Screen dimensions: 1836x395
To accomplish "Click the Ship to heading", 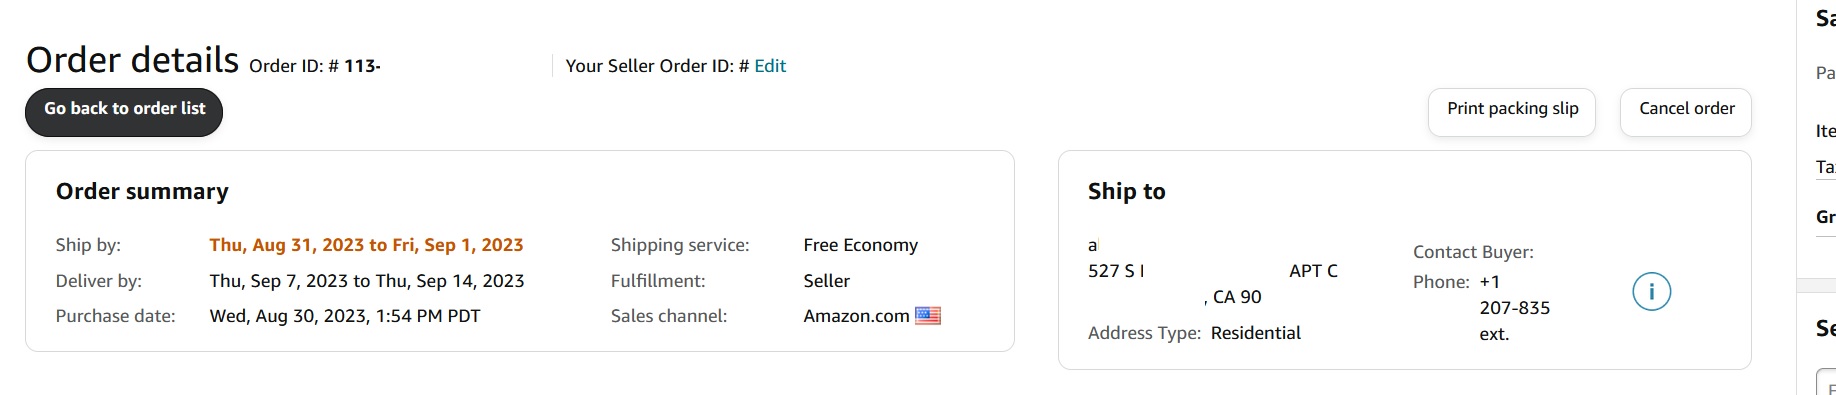I will point(1127,191).
